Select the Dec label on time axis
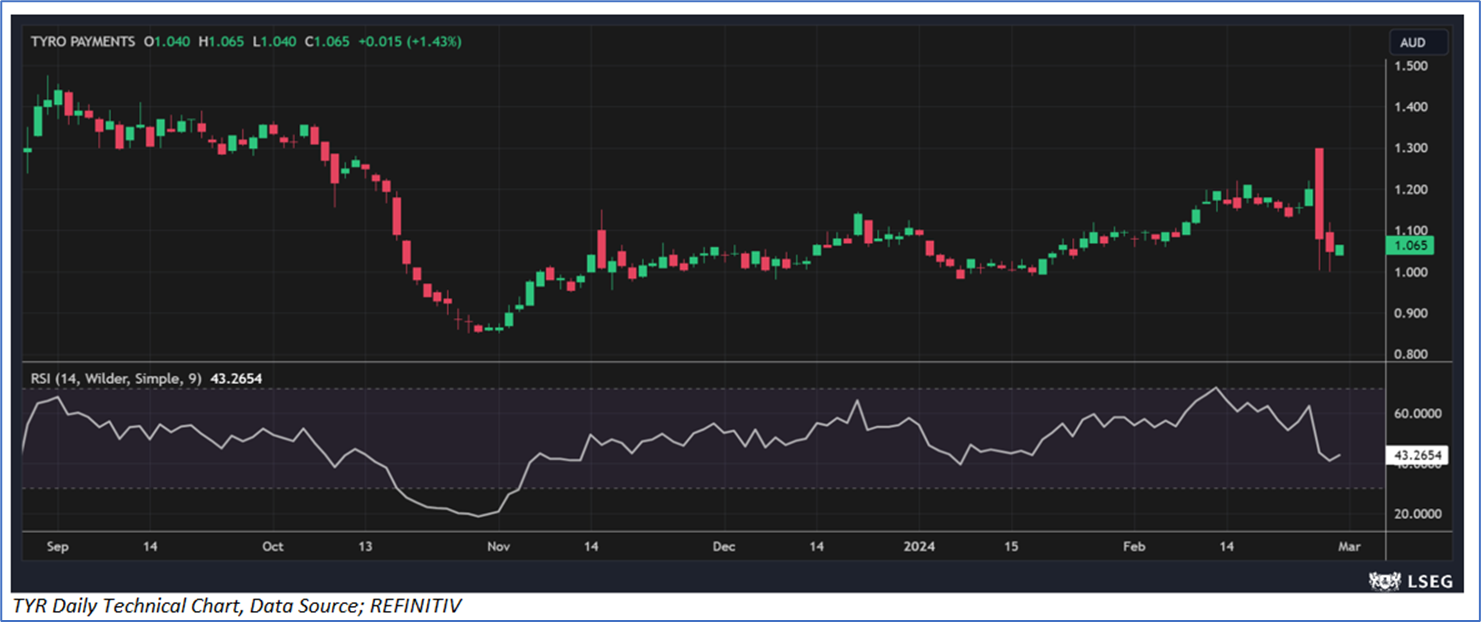Viewport: 1481px width, 622px height. coord(723,547)
